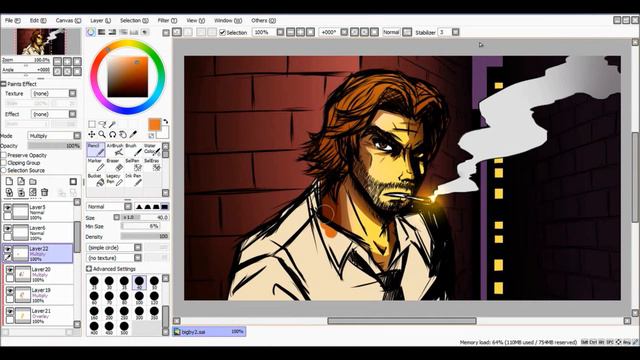Screen dimensions: 640x360
Task: Select the SelPen tool
Action: pyautogui.click(x=133, y=165)
